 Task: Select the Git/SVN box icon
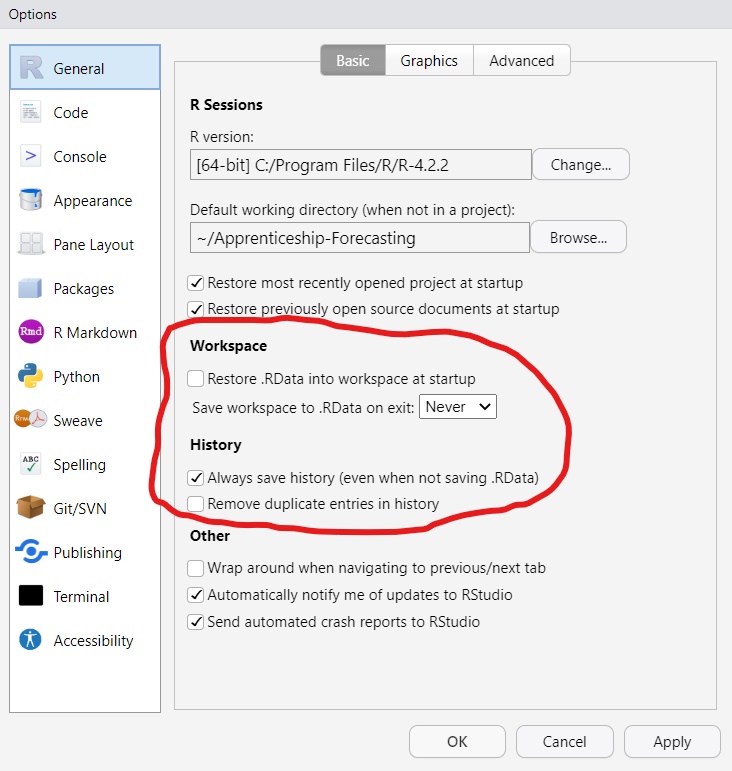click(31, 508)
